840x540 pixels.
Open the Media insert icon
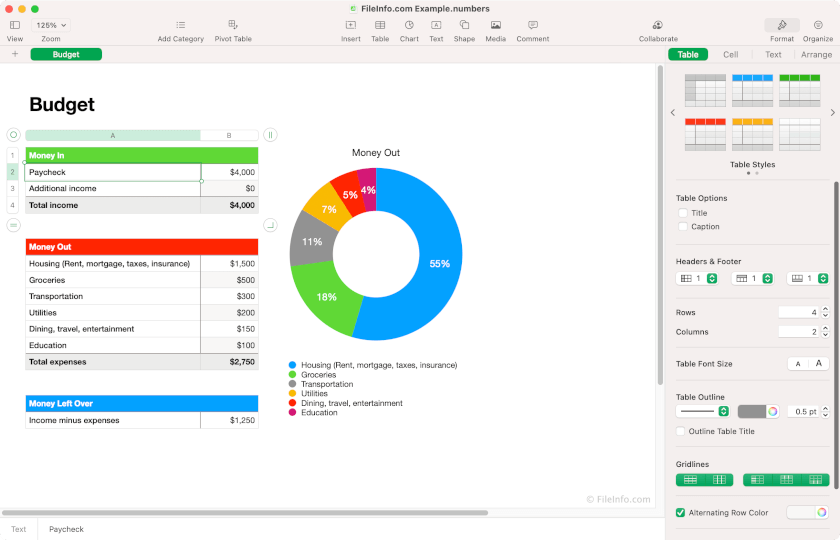(x=495, y=25)
